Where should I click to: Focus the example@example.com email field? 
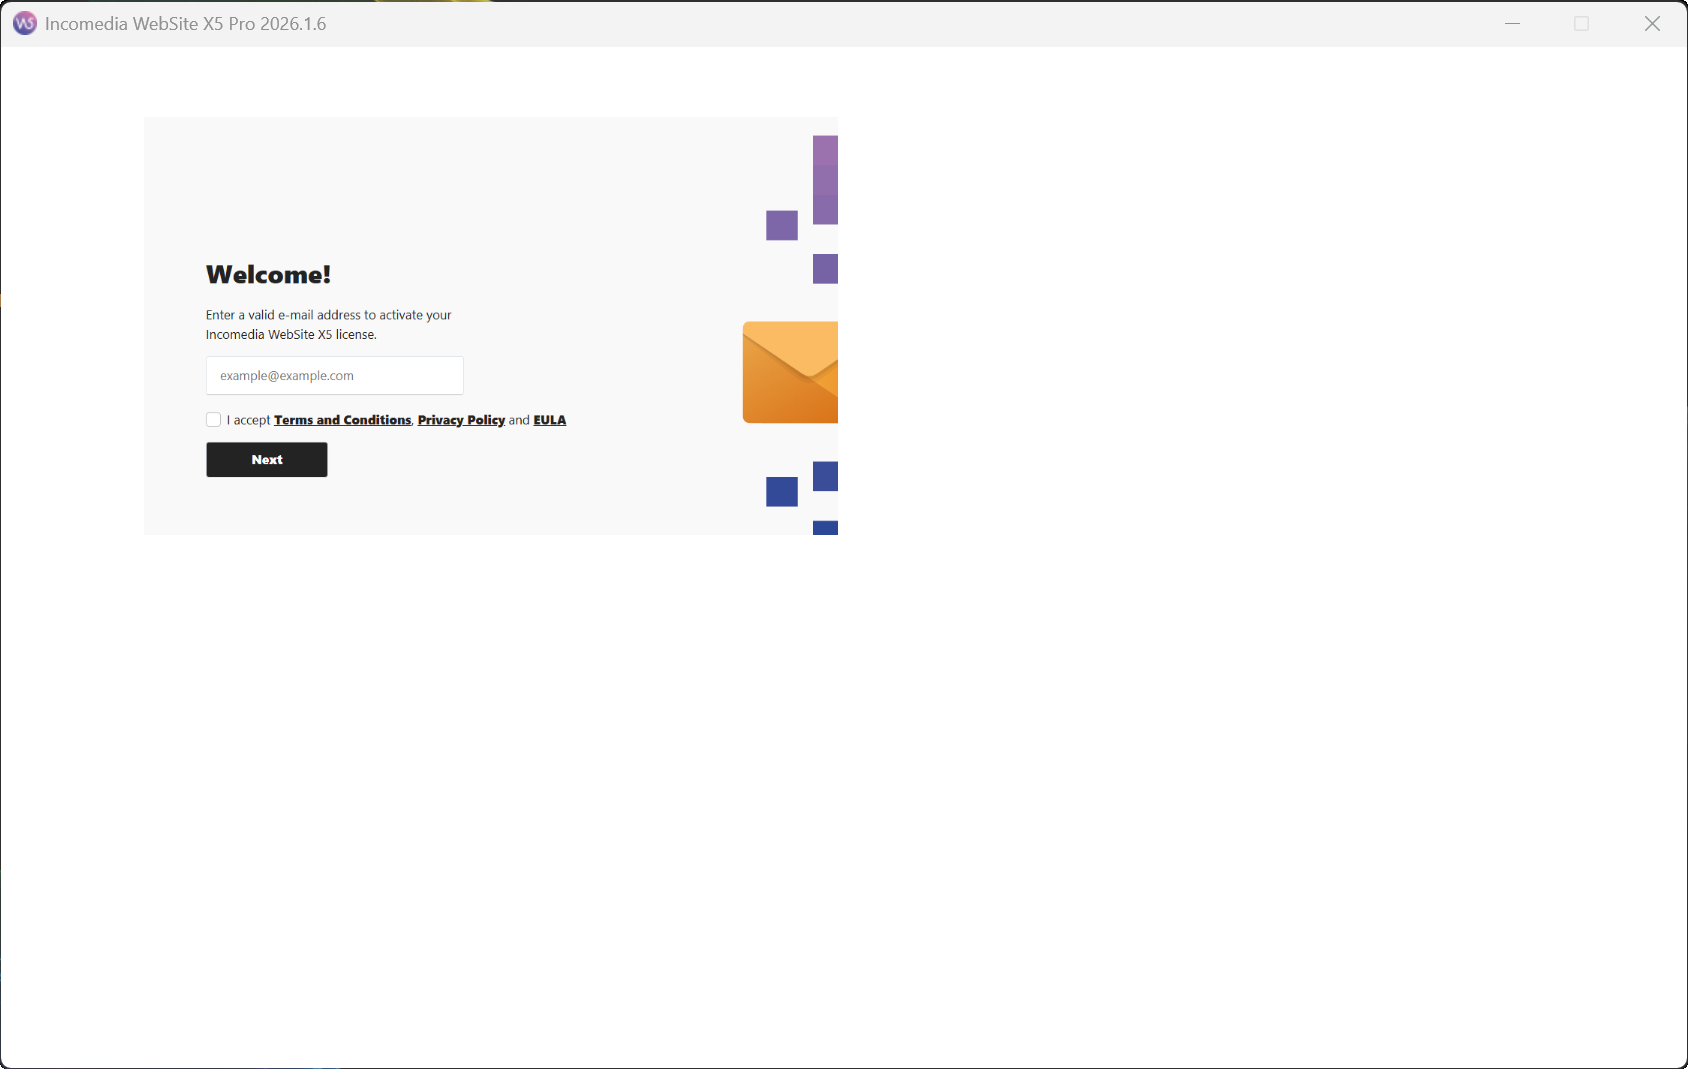[334, 376]
